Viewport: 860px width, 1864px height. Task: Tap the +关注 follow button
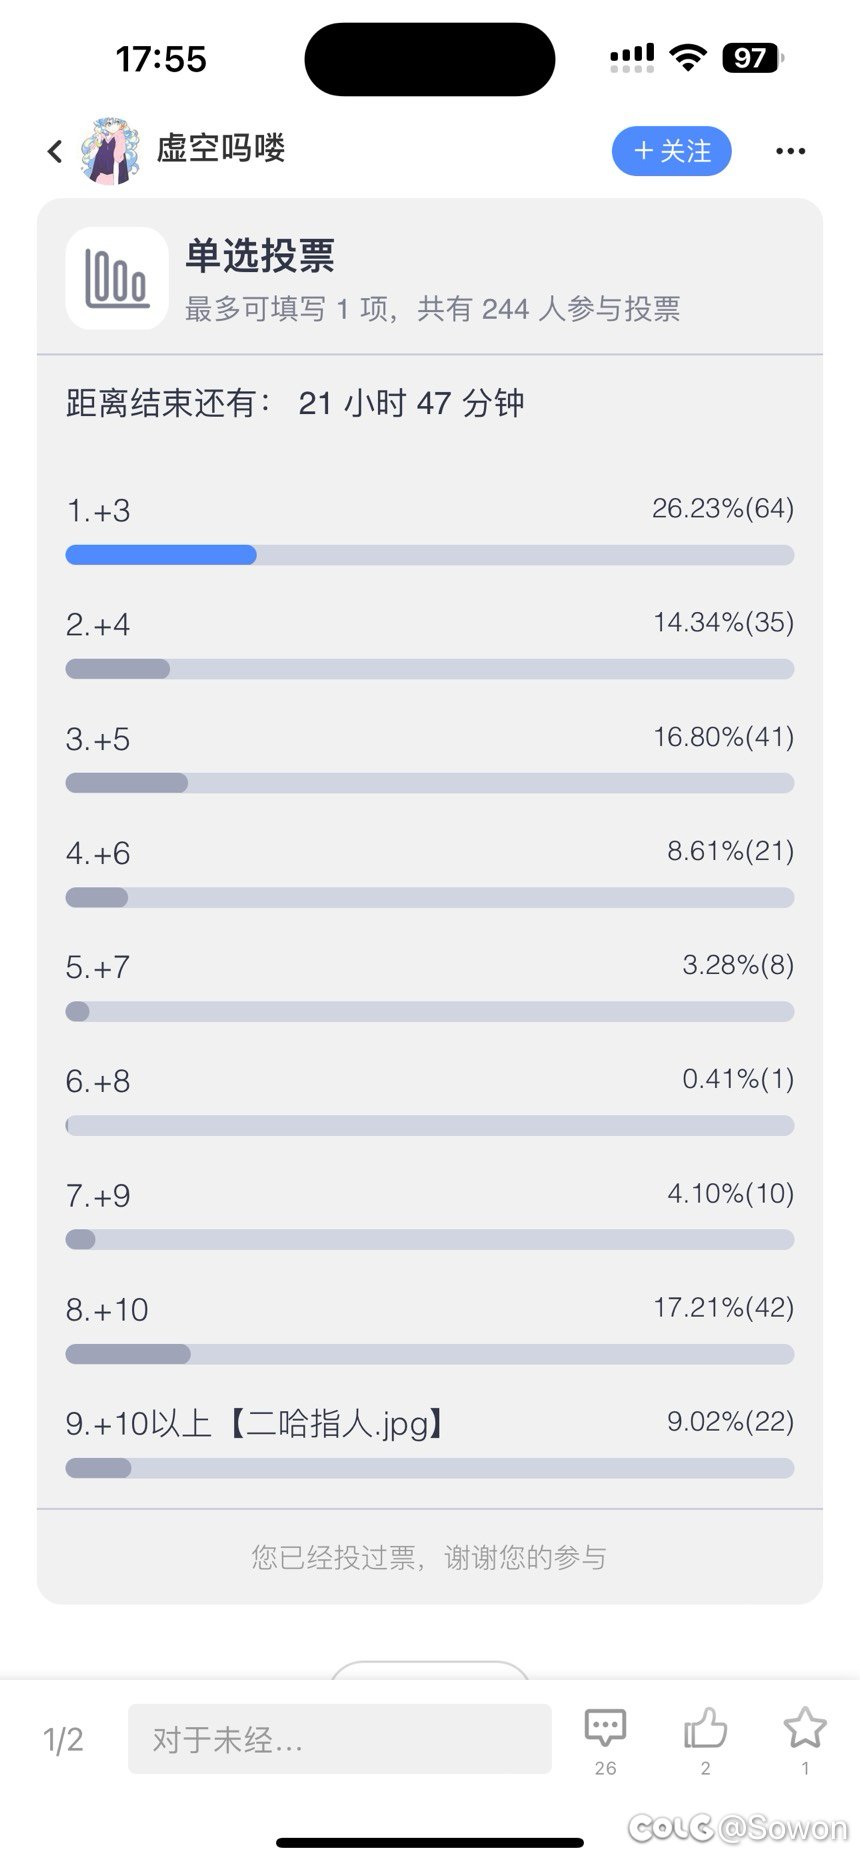pyautogui.click(x=671, y=151)
